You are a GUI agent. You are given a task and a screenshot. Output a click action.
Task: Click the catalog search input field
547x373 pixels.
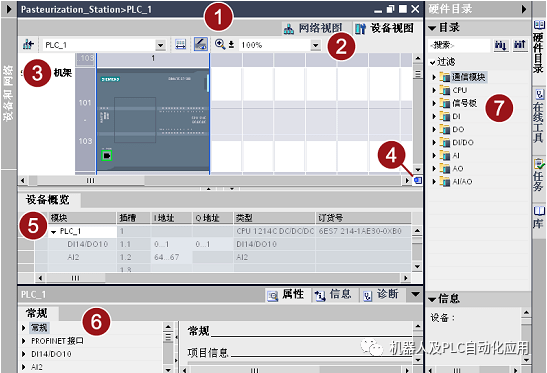pyautogui.click(x=459, y=45)
